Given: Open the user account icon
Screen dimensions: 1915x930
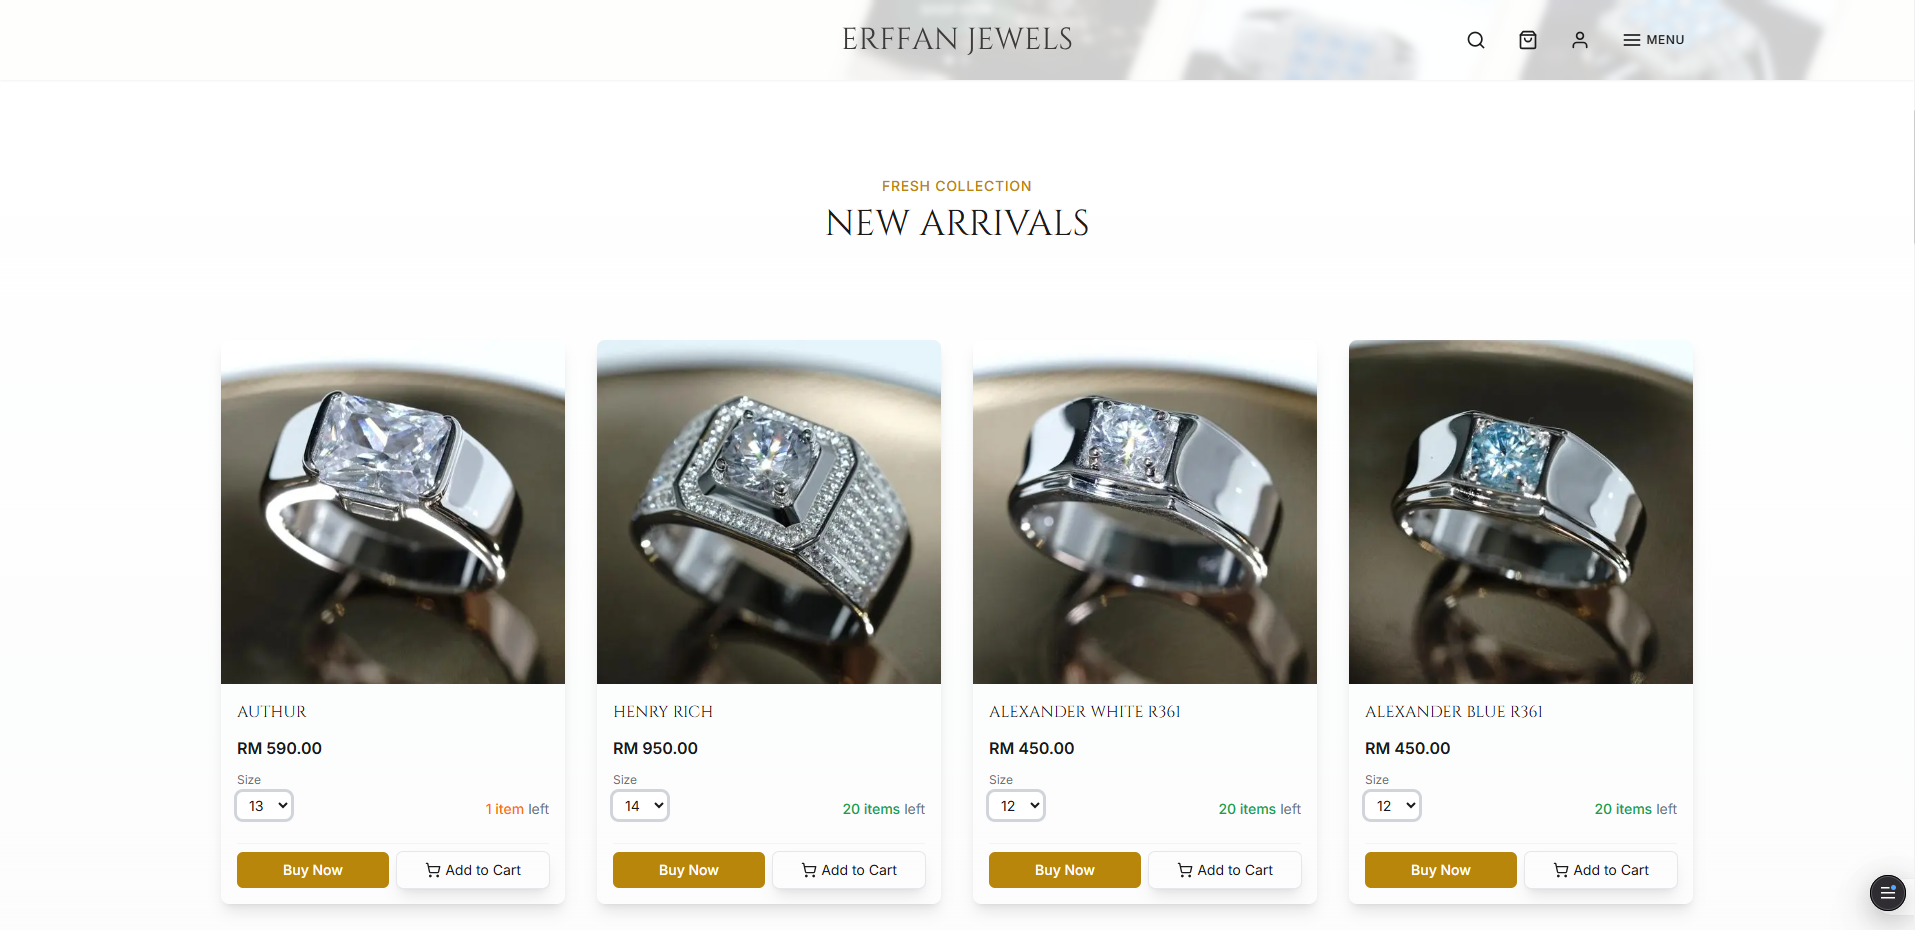Looking at the screenshot, I should tap(1579, 40).
